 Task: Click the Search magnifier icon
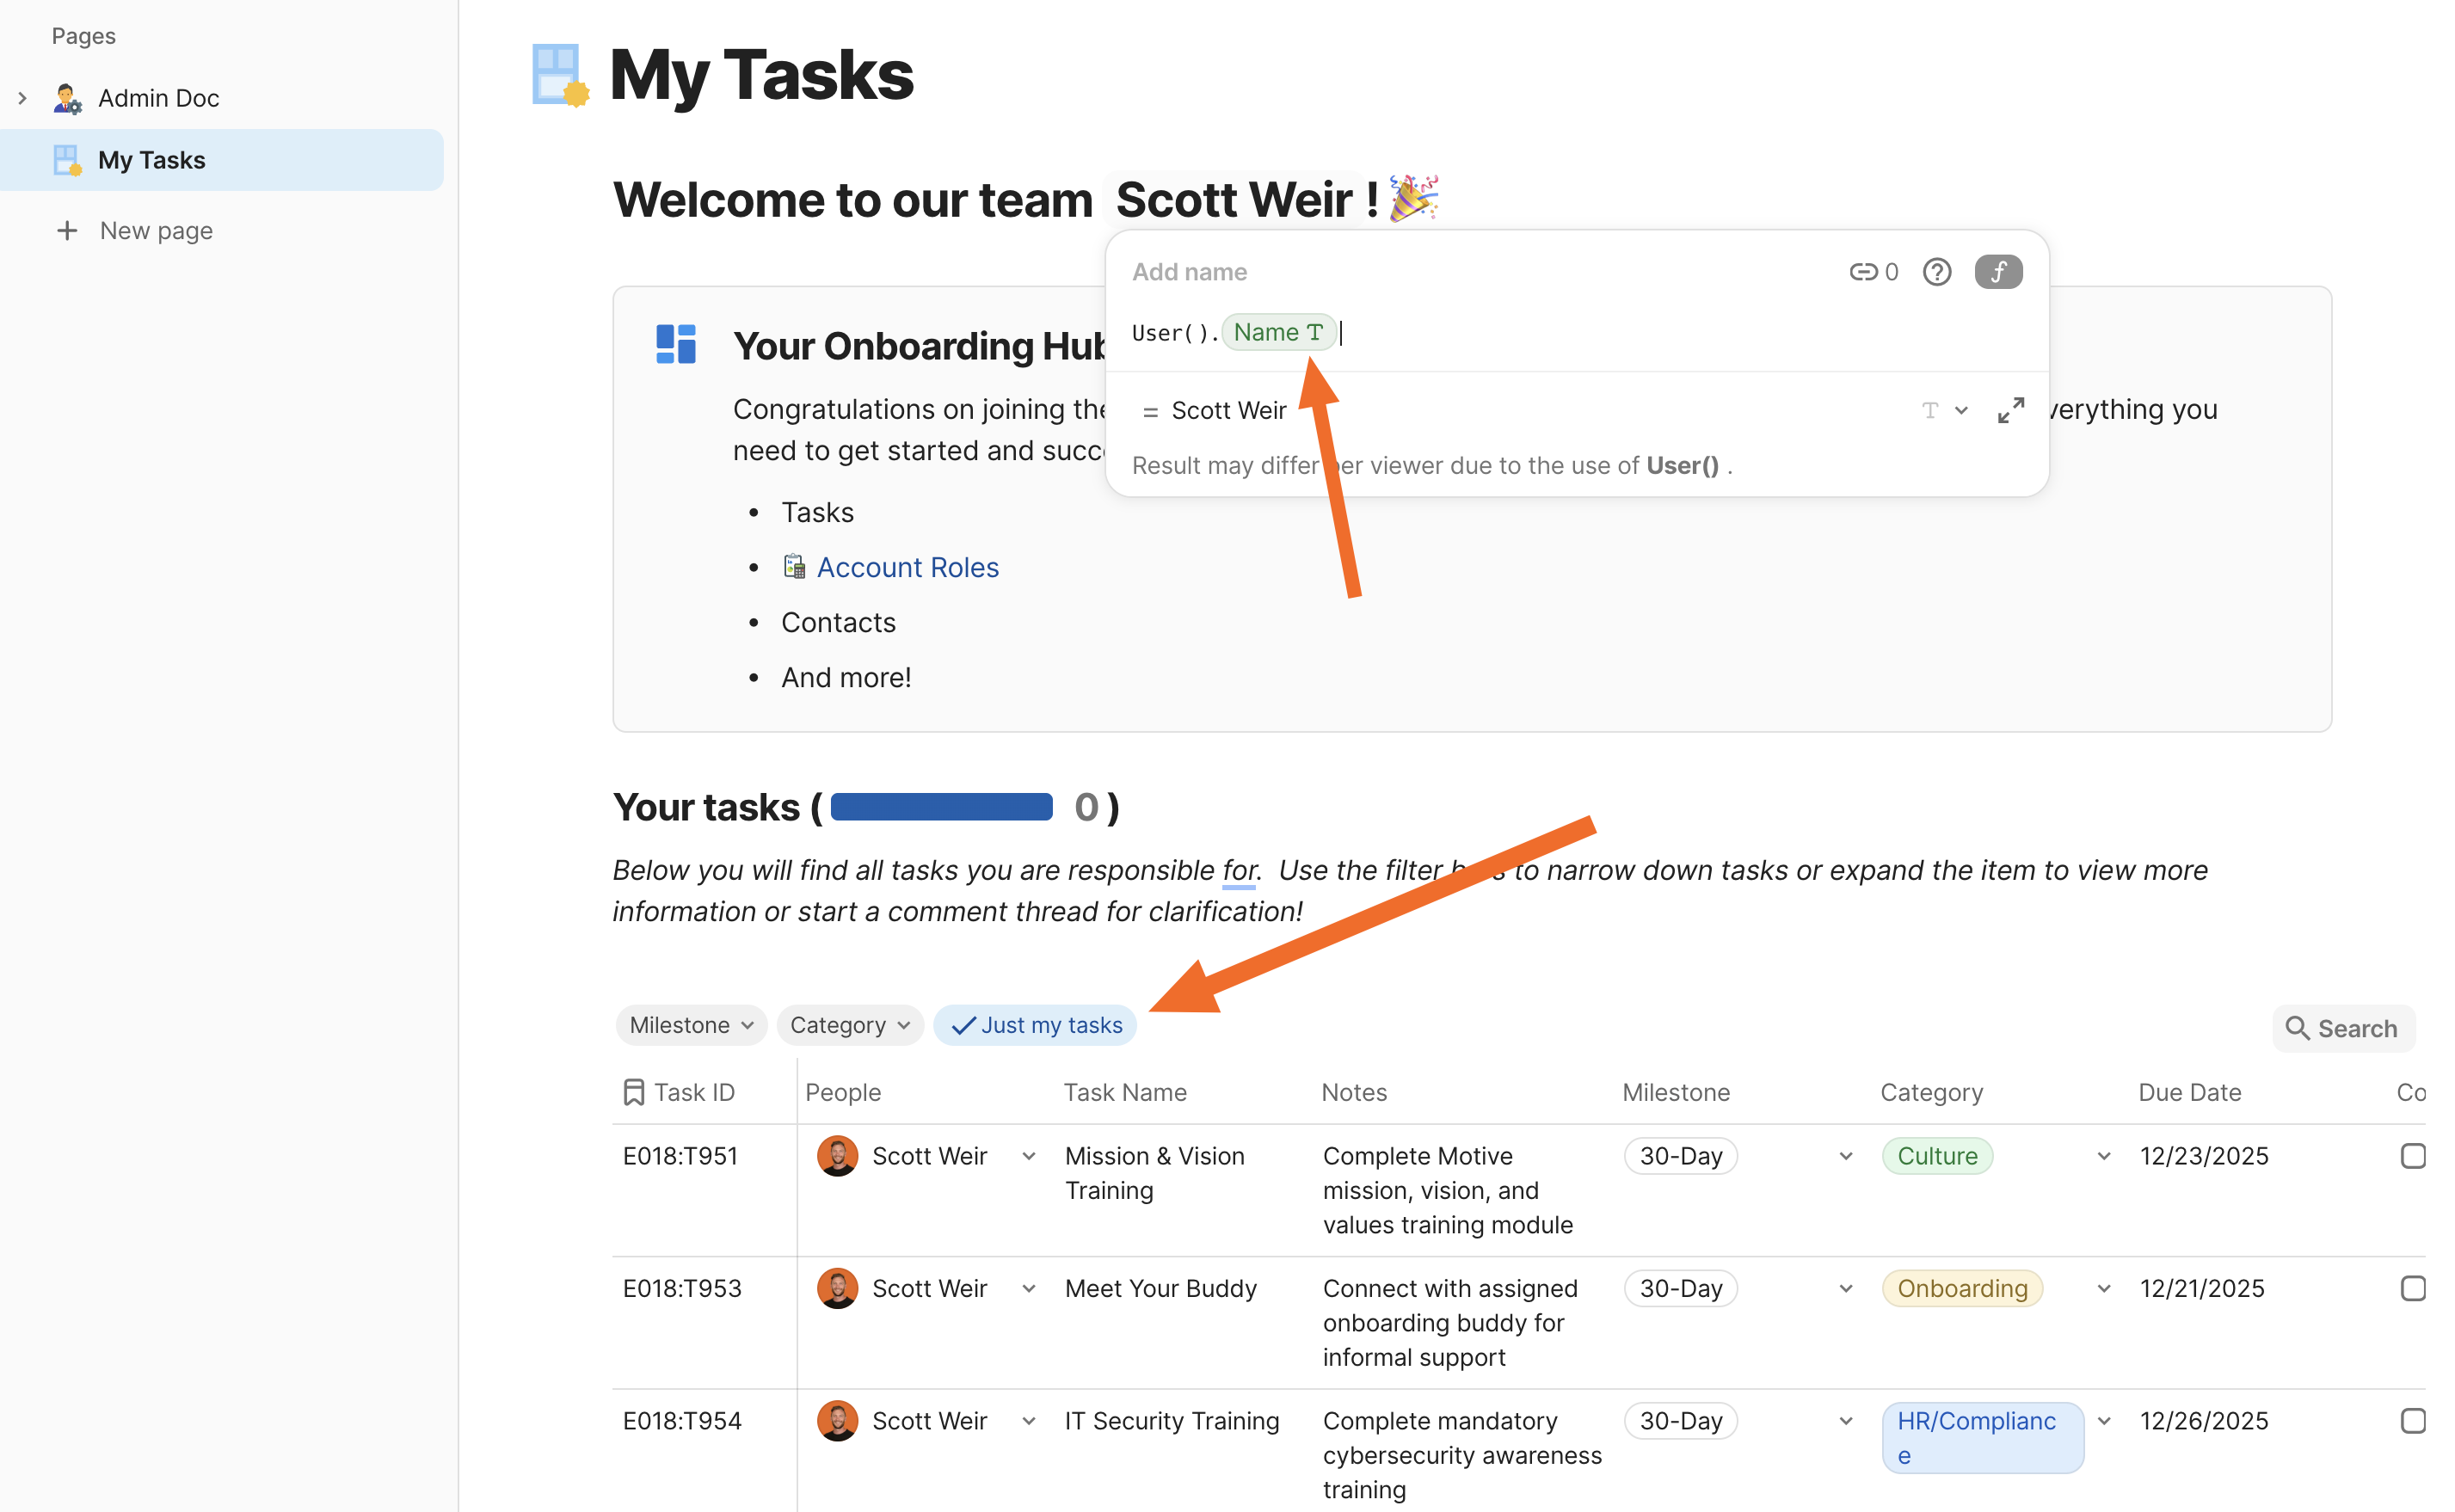(2297, 1028)
